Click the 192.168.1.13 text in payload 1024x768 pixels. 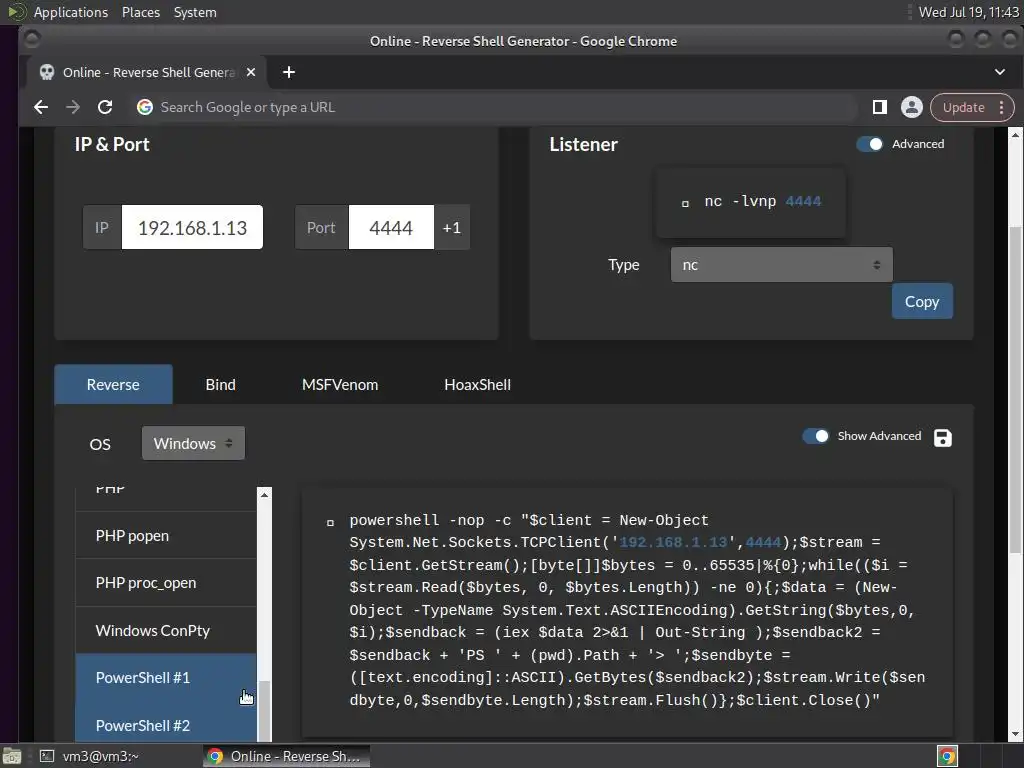673,542
